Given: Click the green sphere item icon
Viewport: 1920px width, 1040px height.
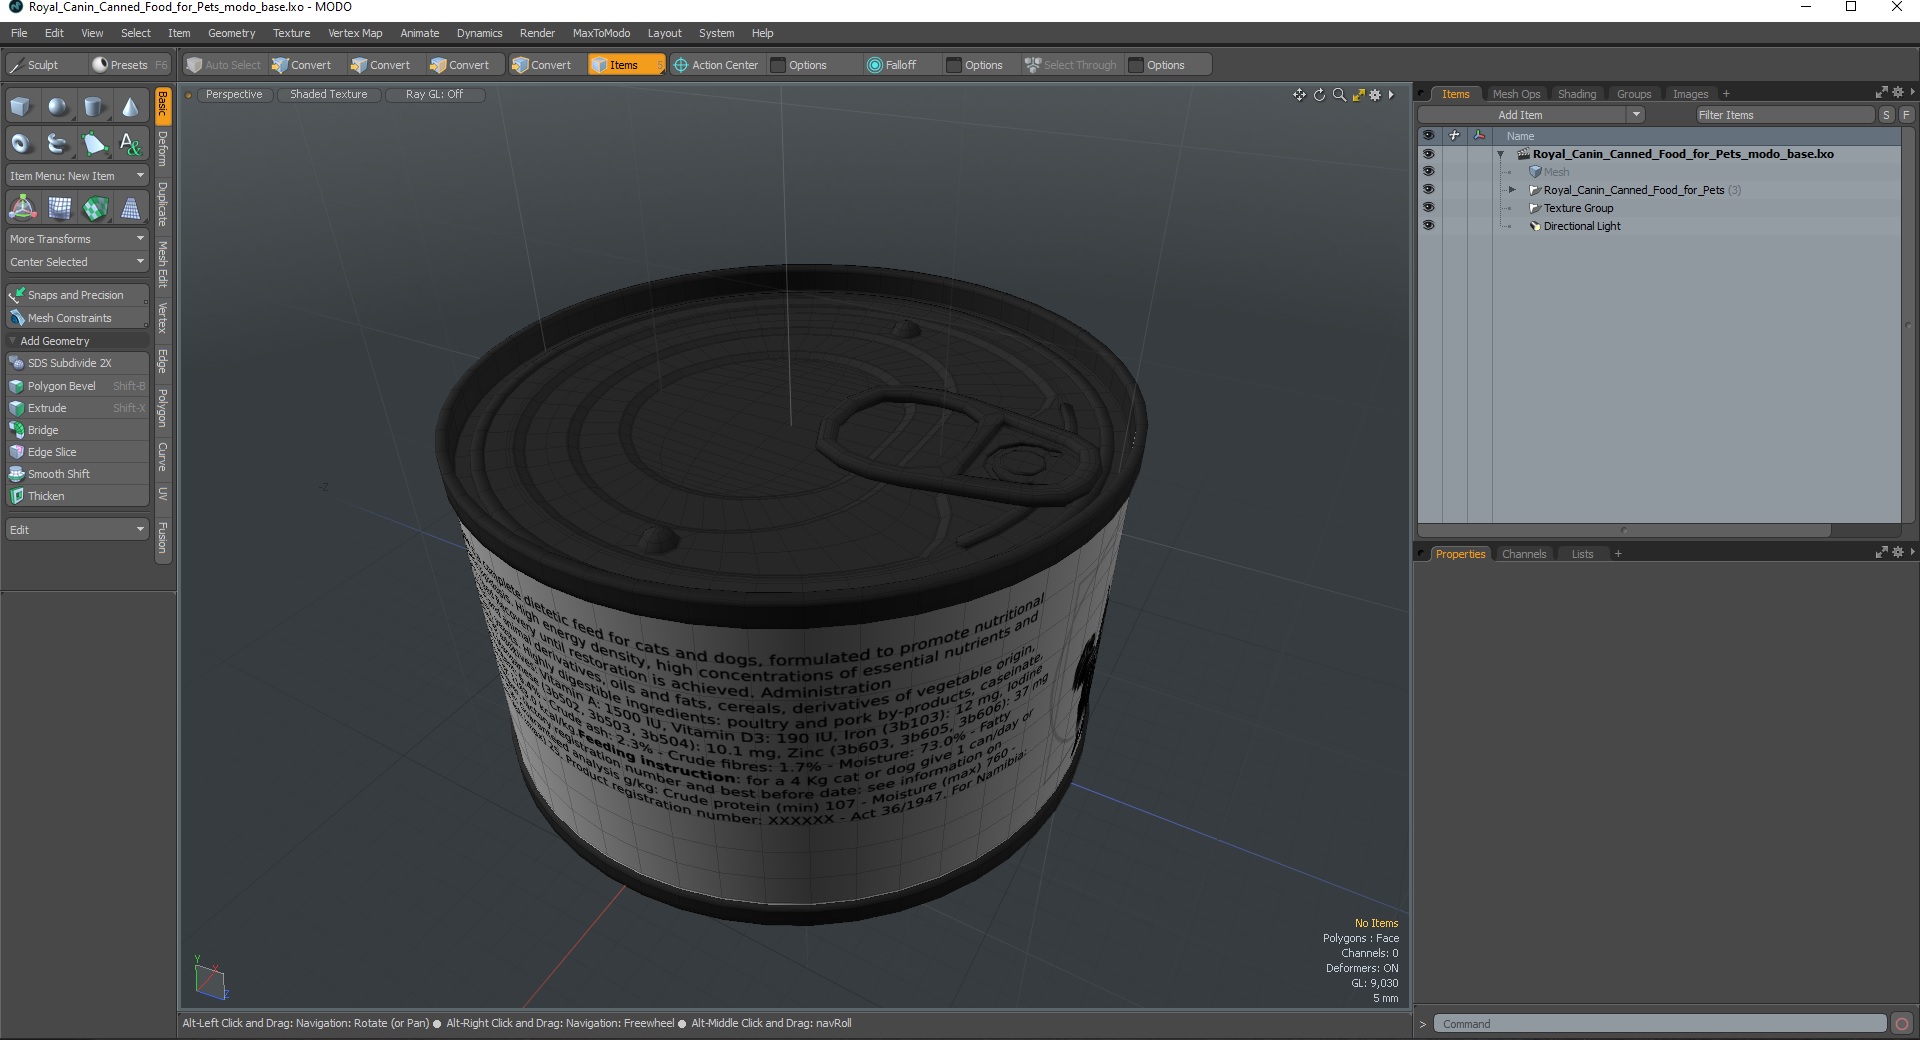Looking at the screenshot, I should pyautogui.click(x=96, y=208).
